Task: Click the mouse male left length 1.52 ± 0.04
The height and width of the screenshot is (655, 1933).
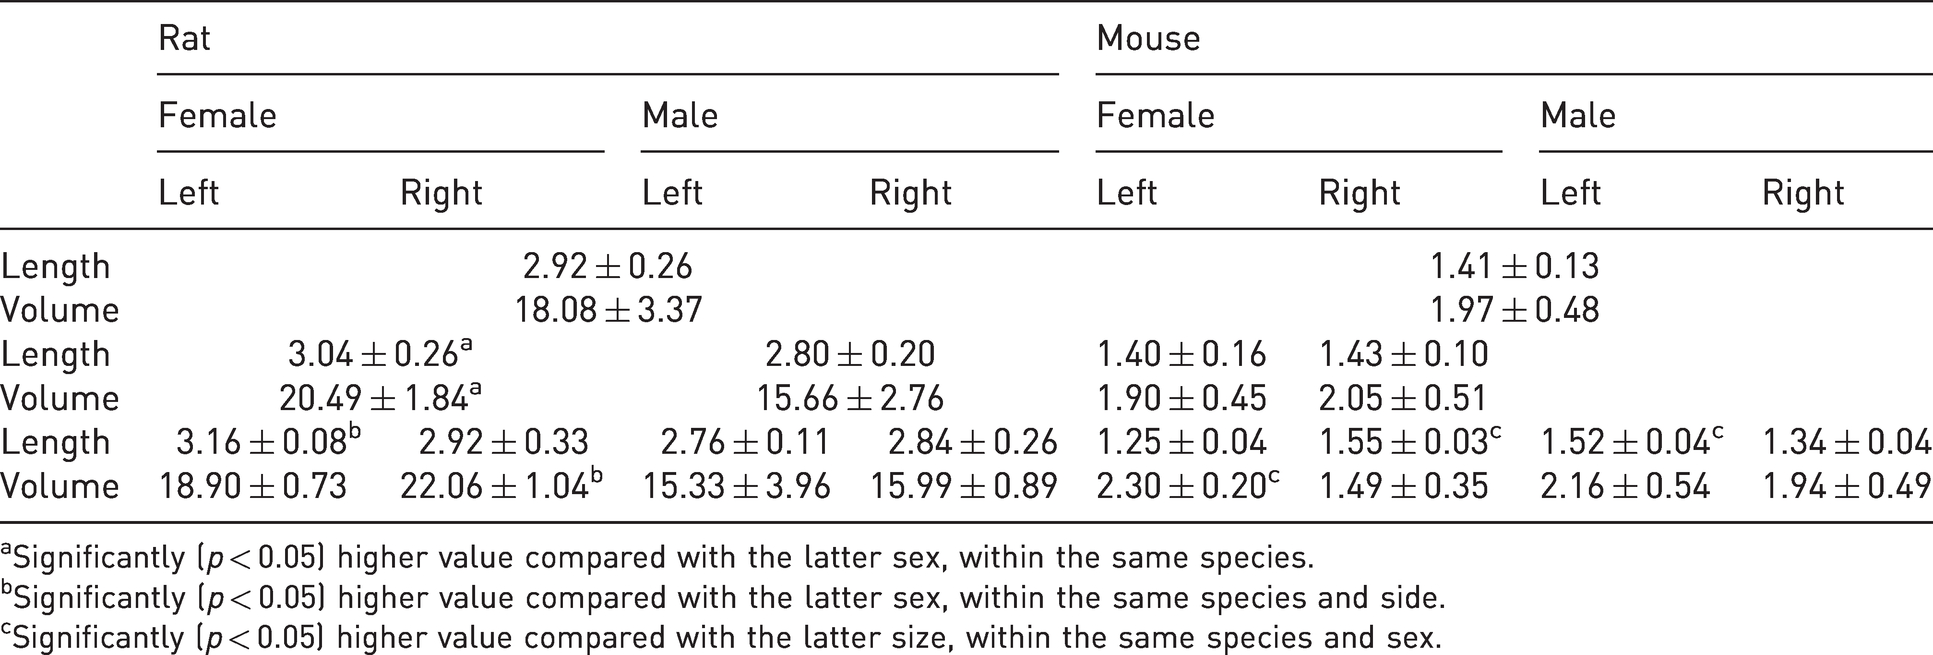Action: tap(1632, 441)
